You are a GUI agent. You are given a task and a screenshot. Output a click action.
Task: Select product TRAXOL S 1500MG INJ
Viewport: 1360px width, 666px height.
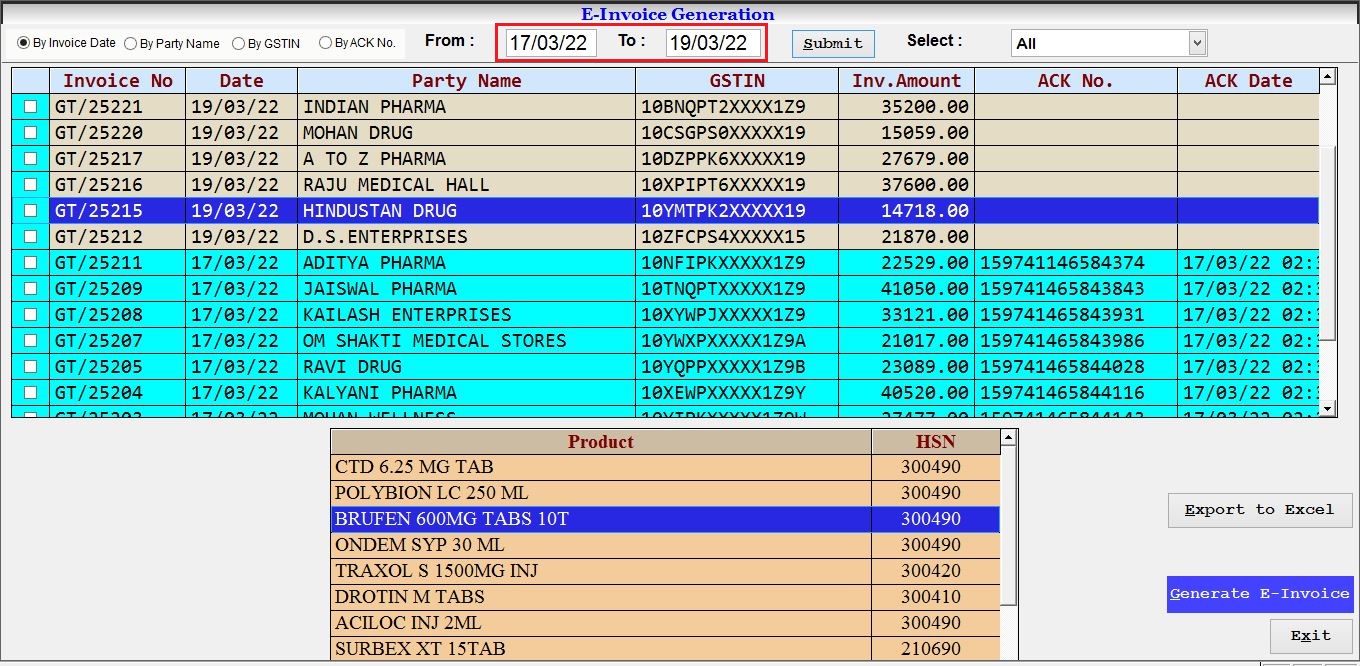pyautogui.click(x=665, y=571)
